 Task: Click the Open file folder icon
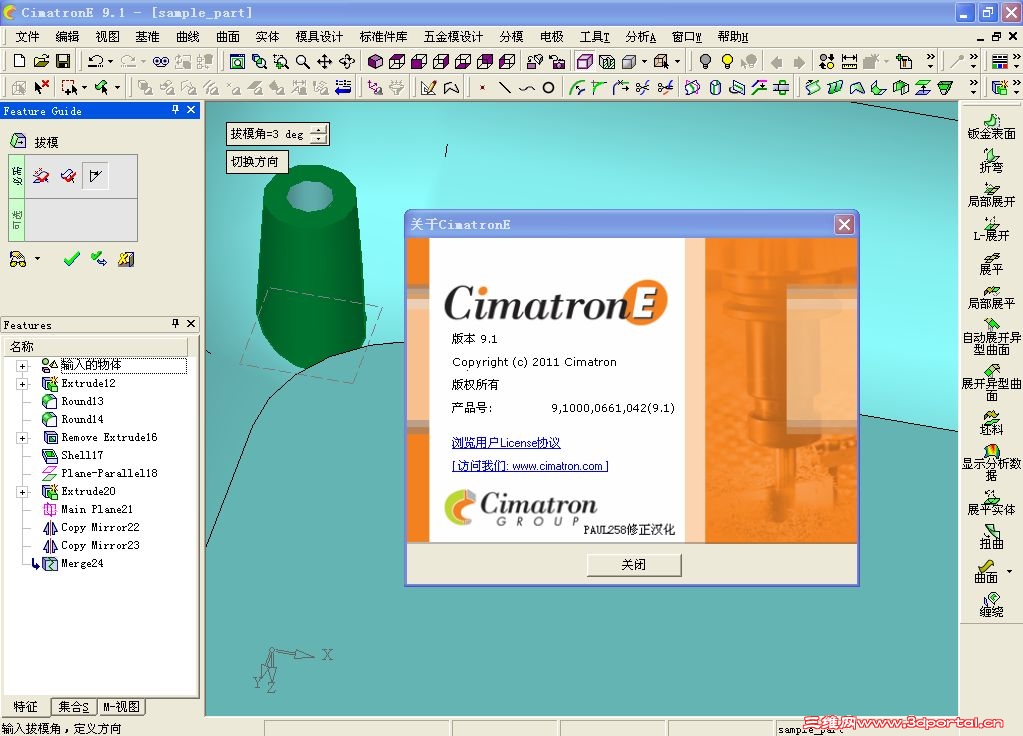41,61
